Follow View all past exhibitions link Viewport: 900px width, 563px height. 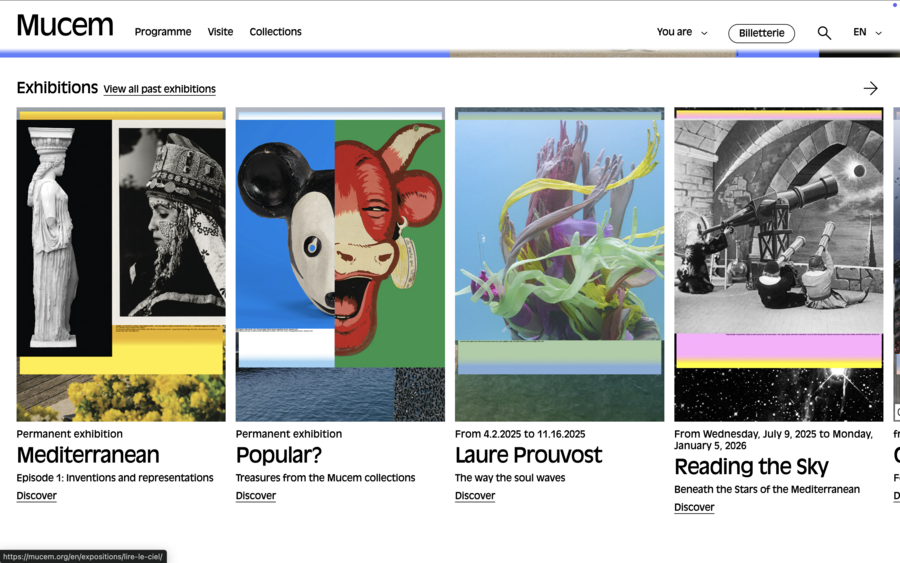[x=160, y=89]
